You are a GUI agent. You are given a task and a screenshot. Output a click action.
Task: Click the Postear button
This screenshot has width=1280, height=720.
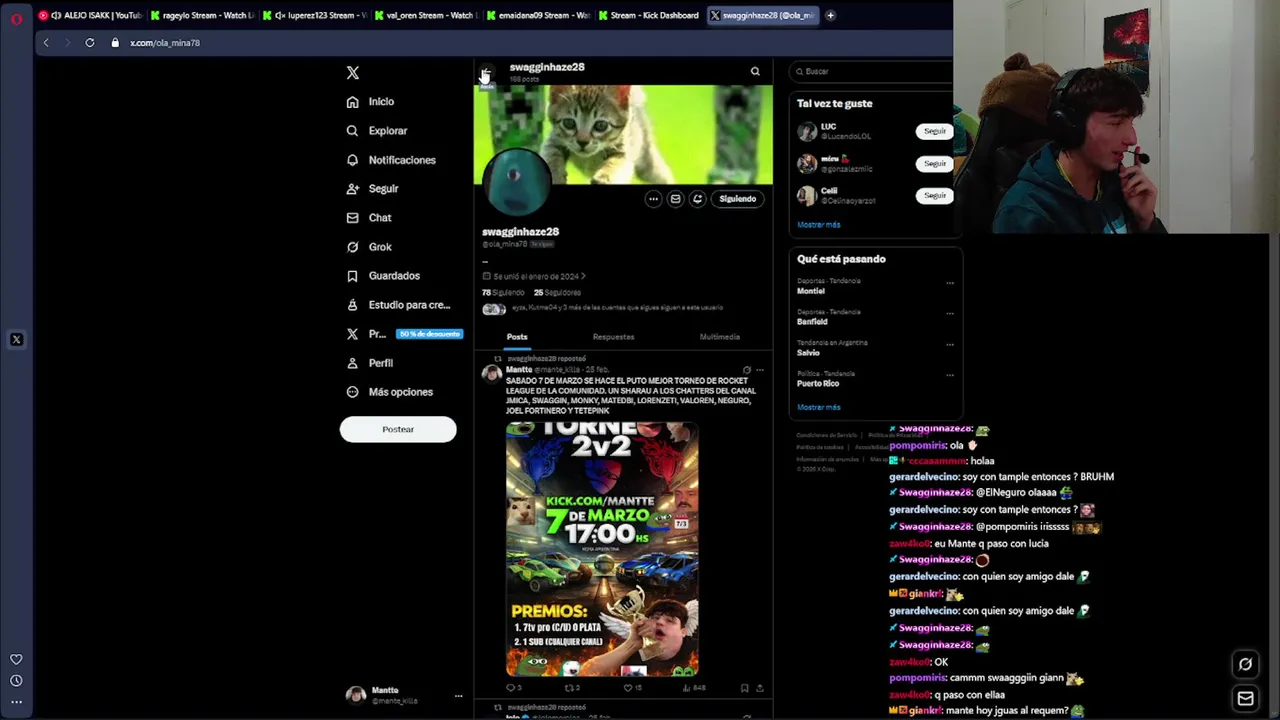tap(398, 429)
